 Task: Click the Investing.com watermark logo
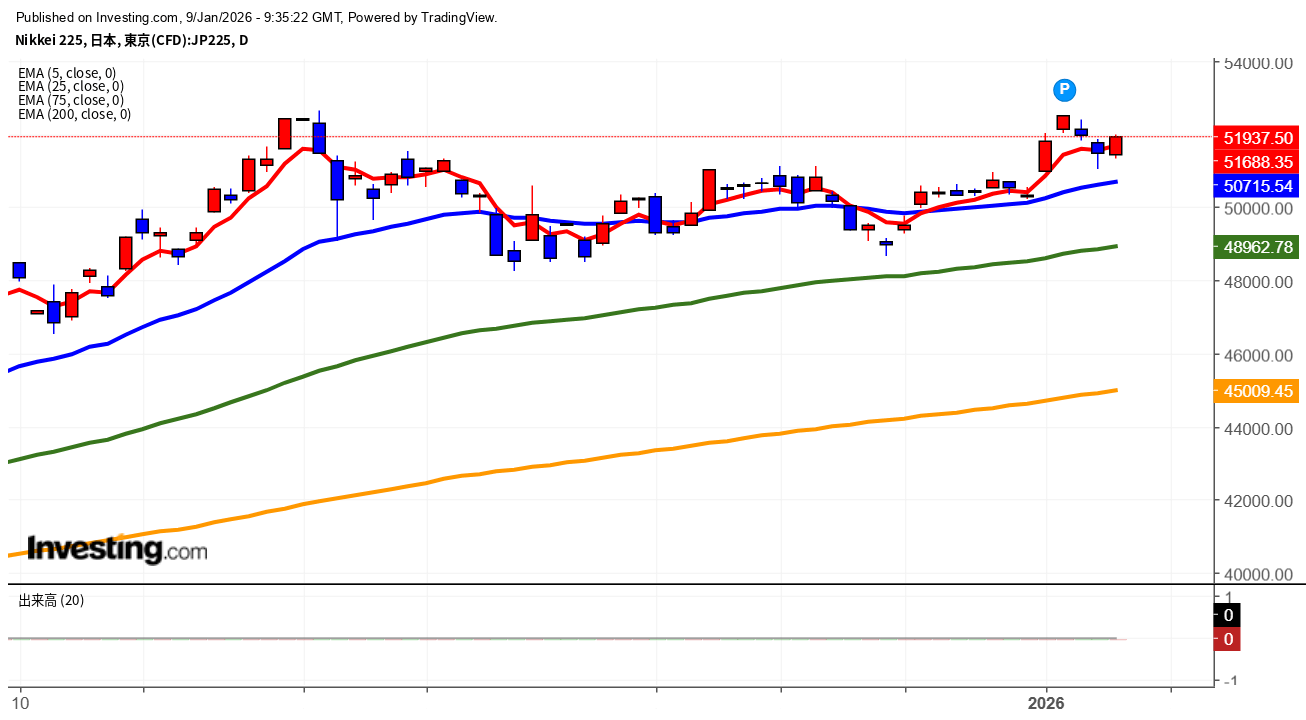(x=117, y=549)
